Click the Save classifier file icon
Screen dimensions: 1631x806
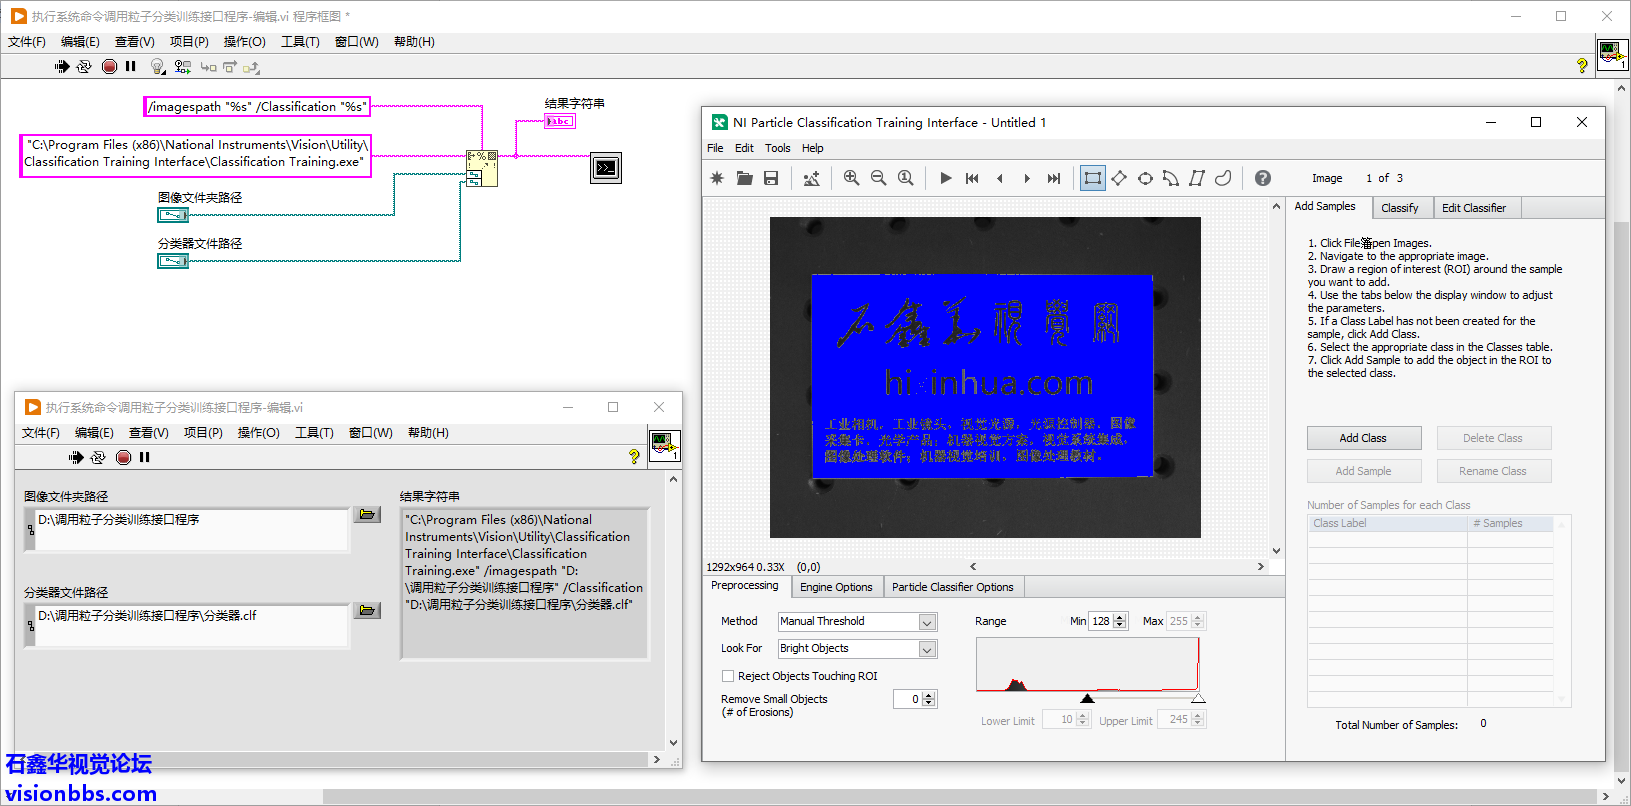point(771,178)
